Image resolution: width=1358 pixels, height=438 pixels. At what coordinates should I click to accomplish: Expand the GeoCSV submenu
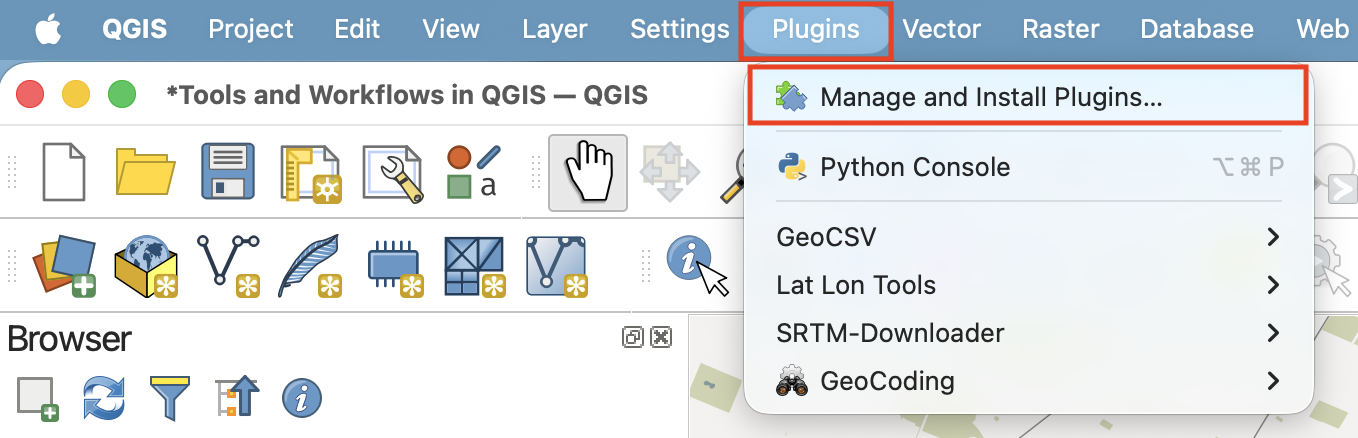click(x=1028, y=237)
